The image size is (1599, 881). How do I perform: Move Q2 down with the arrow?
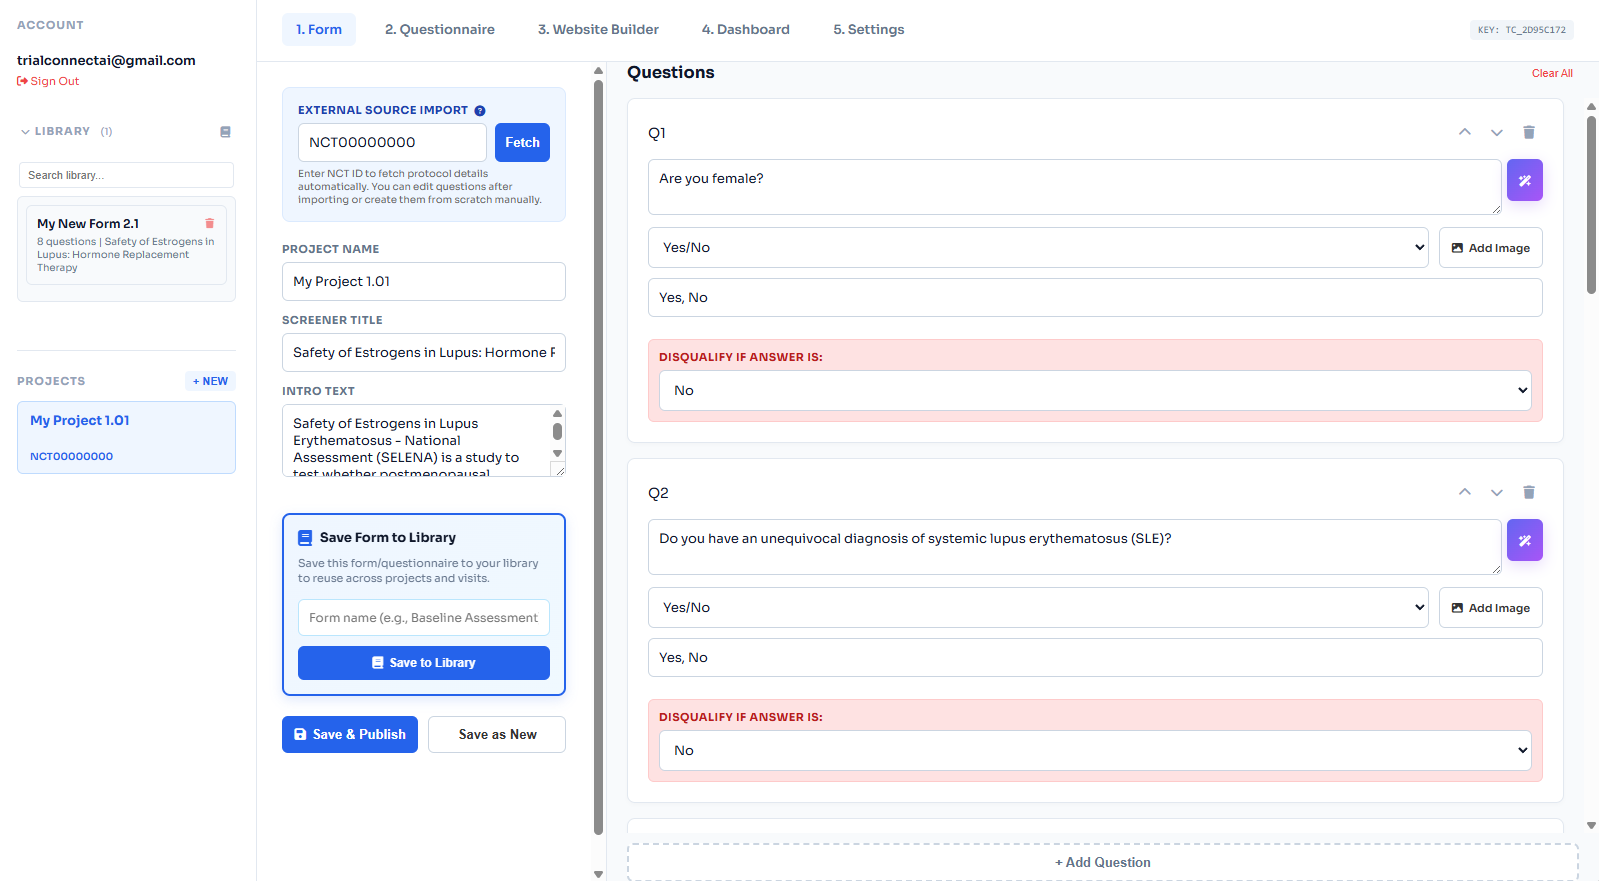coord(1496,492)
